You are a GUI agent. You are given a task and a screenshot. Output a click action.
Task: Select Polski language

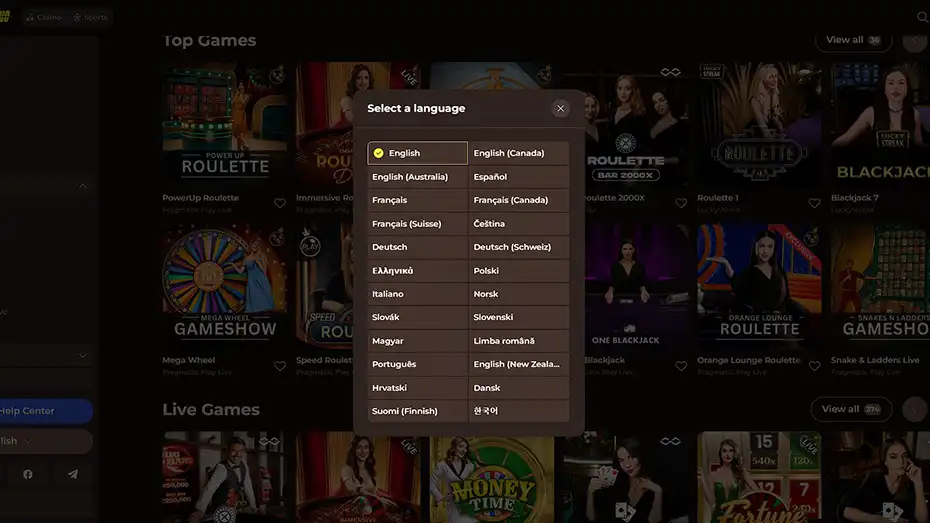[519, 270]
